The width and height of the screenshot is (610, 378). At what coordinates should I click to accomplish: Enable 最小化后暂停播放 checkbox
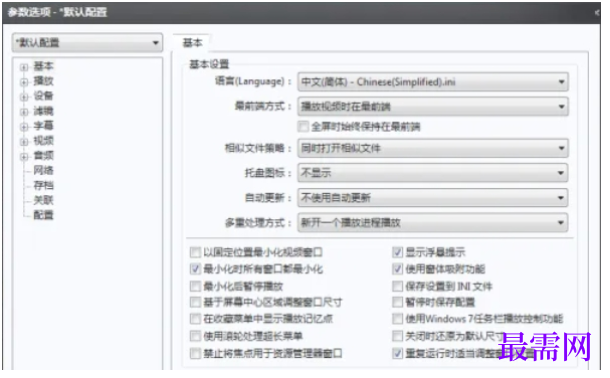[195, 287]
